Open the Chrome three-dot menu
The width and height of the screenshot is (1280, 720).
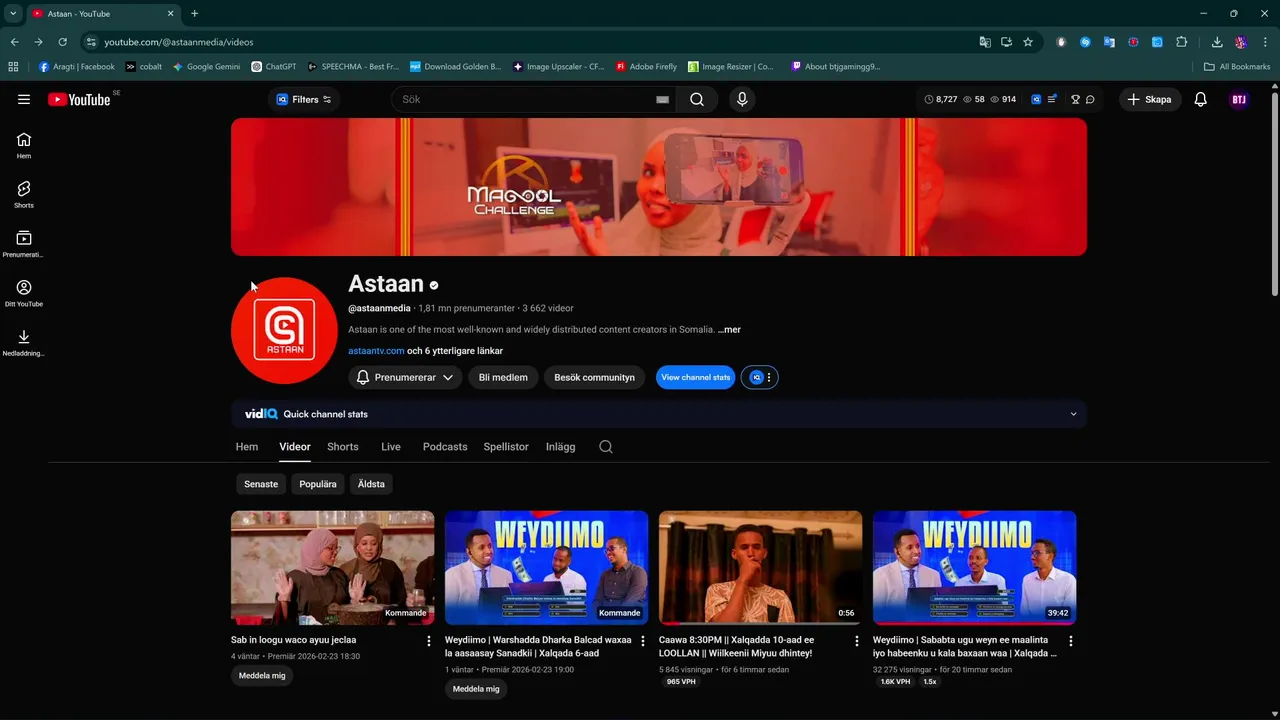click(1266, 42)
